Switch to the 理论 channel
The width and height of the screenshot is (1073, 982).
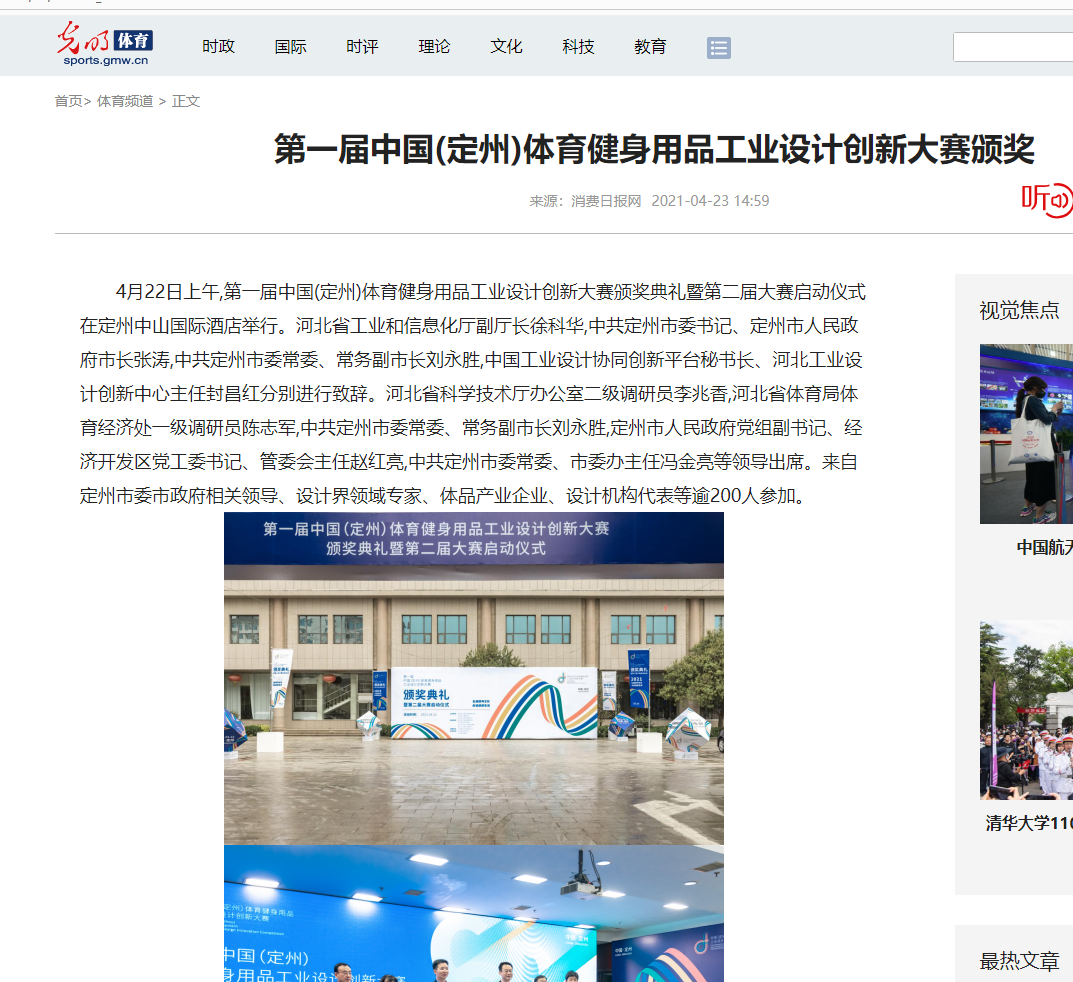(x=434, y=46)
